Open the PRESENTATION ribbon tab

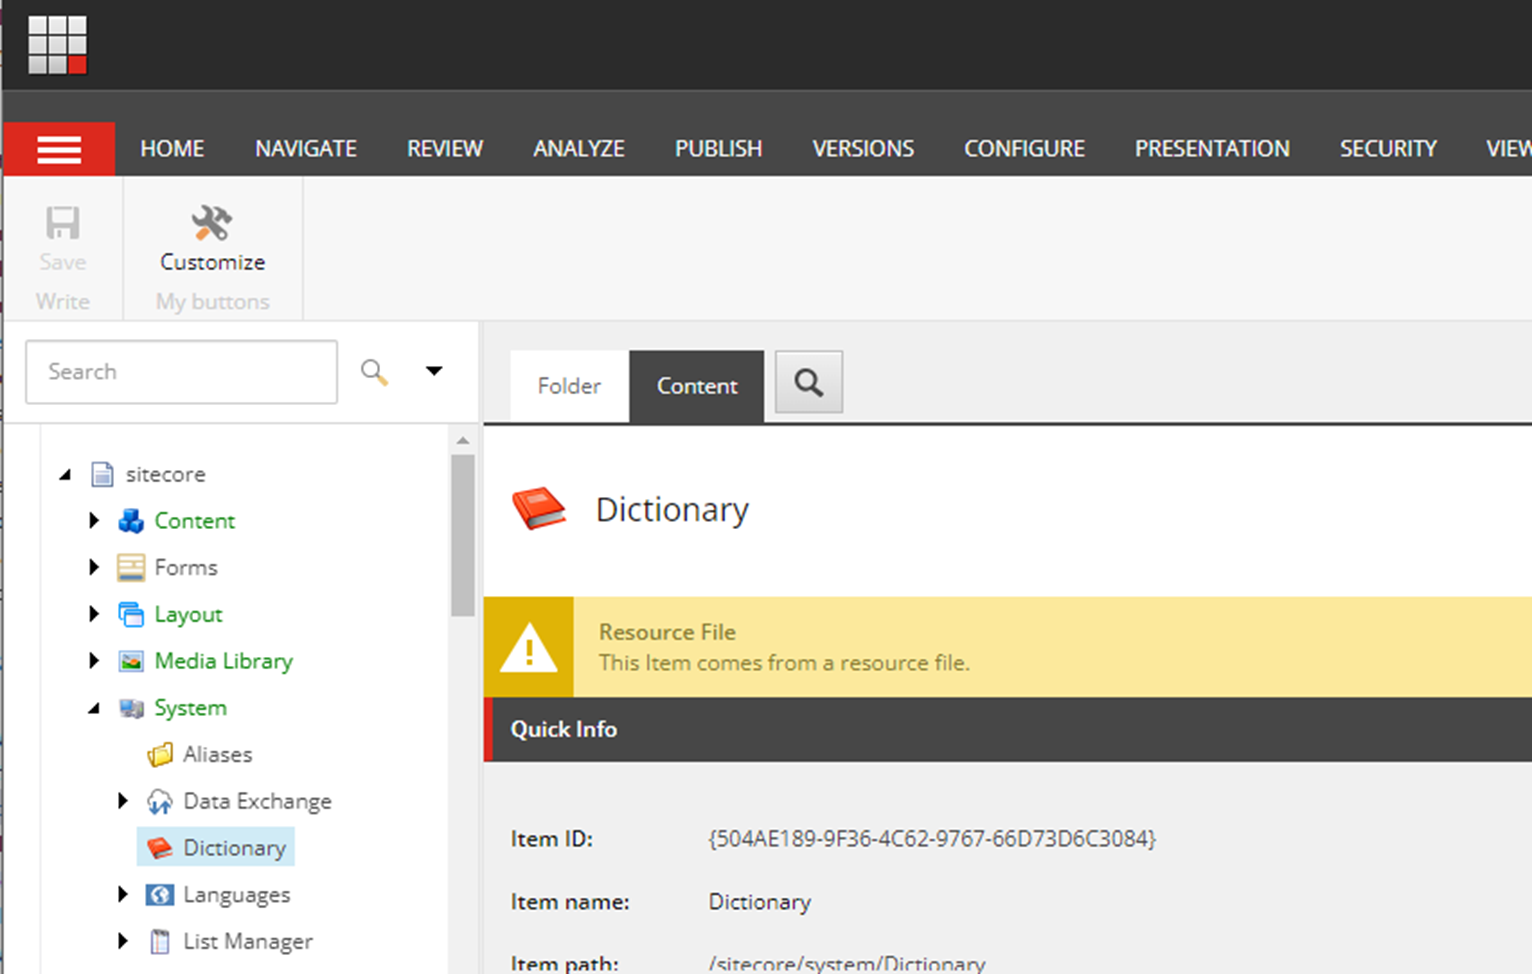coord(1212,149)
